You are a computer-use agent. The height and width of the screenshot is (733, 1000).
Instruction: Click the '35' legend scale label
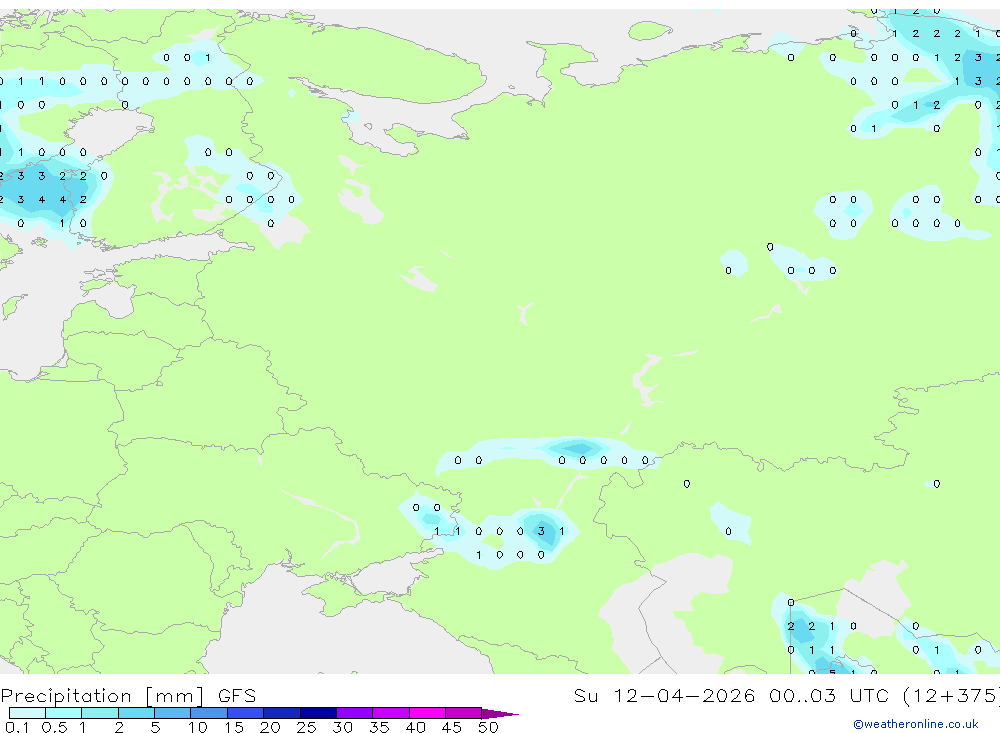379,727
